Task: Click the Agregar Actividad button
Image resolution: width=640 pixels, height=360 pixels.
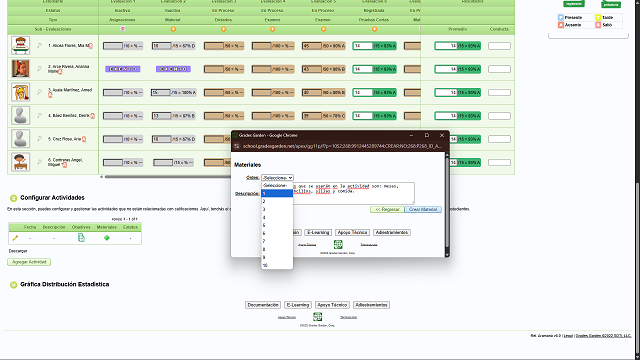Action: pos(29,262)
